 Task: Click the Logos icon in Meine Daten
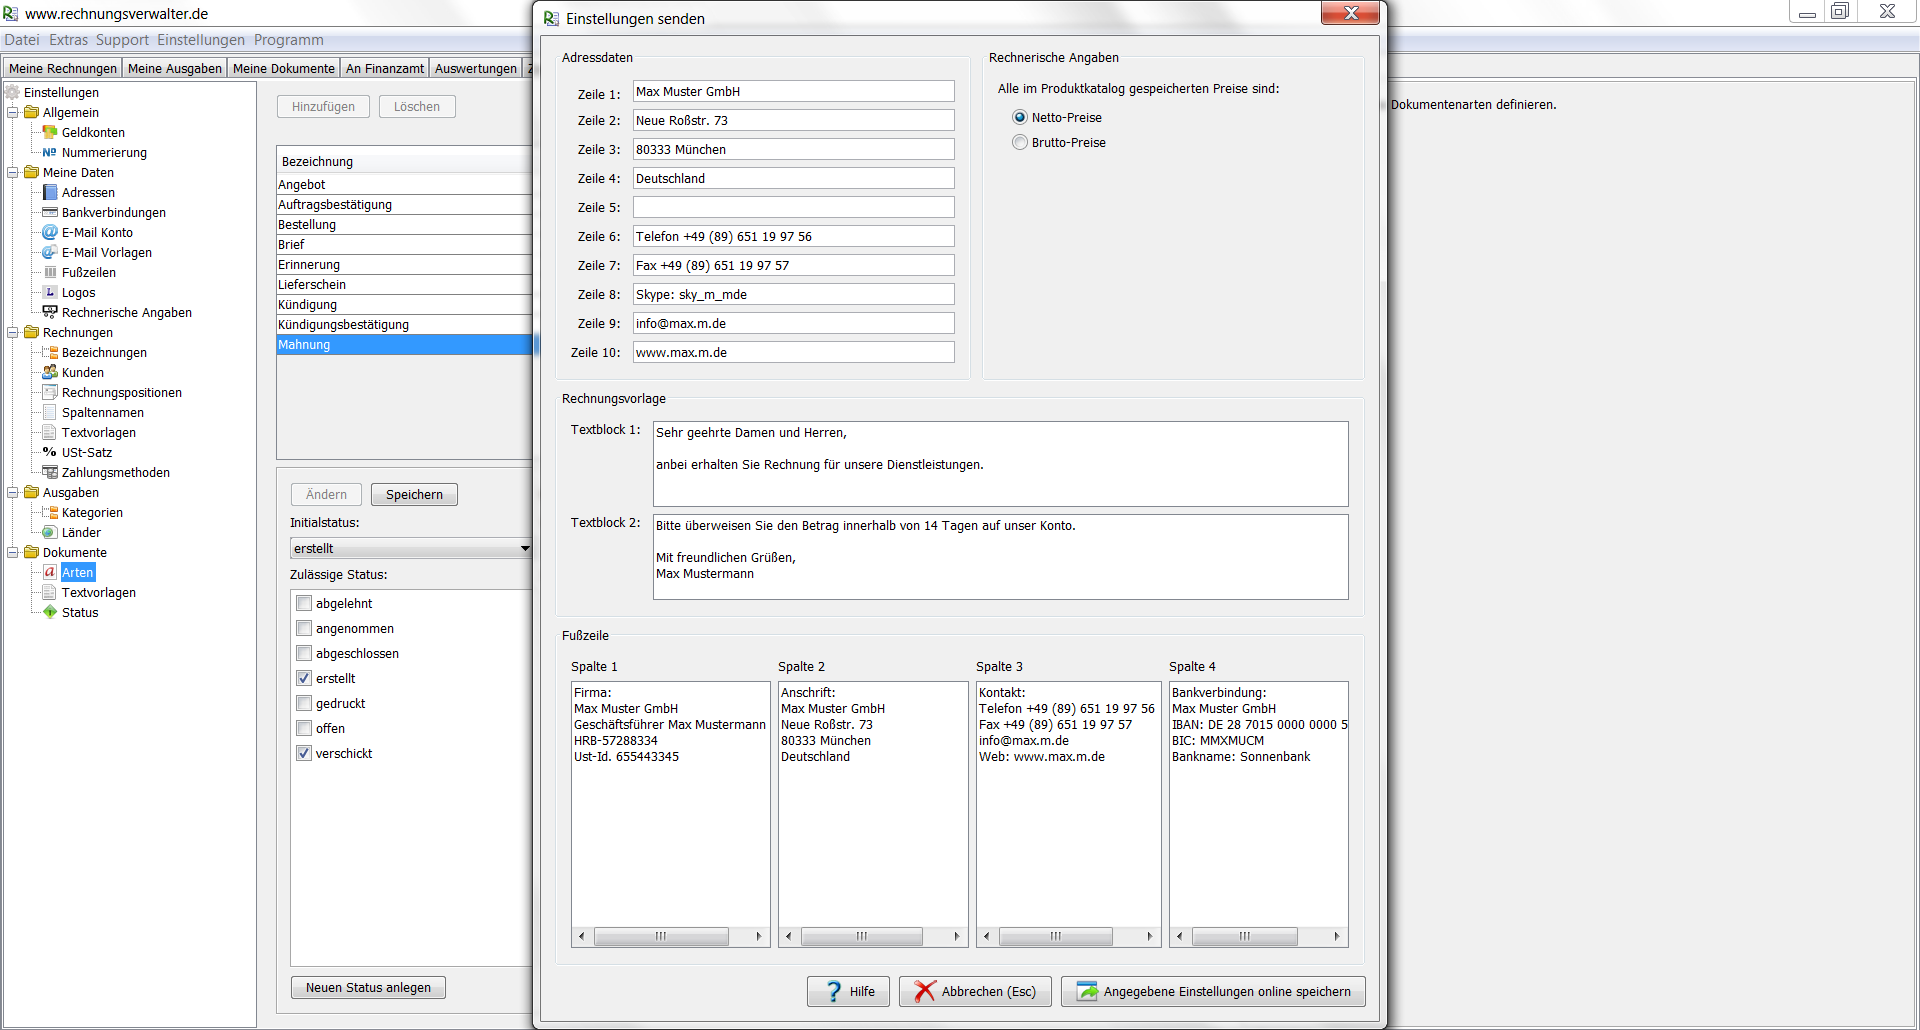point(50,292)
